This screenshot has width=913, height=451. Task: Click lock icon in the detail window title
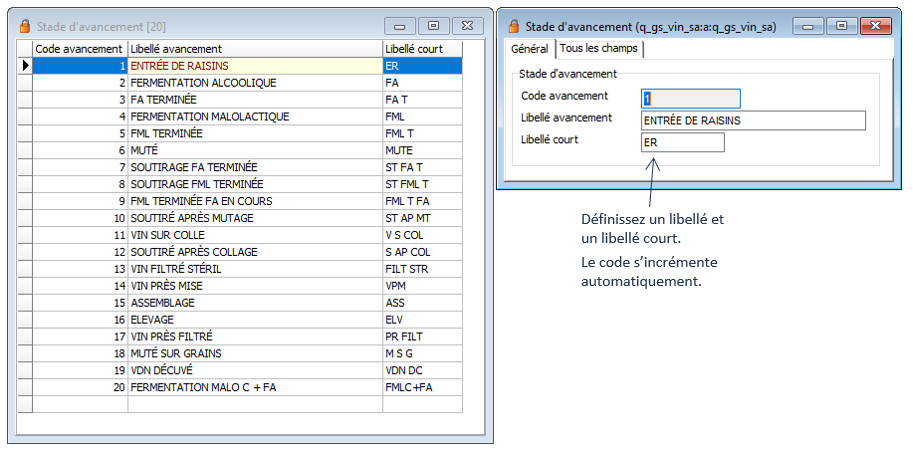pyautogui.click(x=515, y=26)
